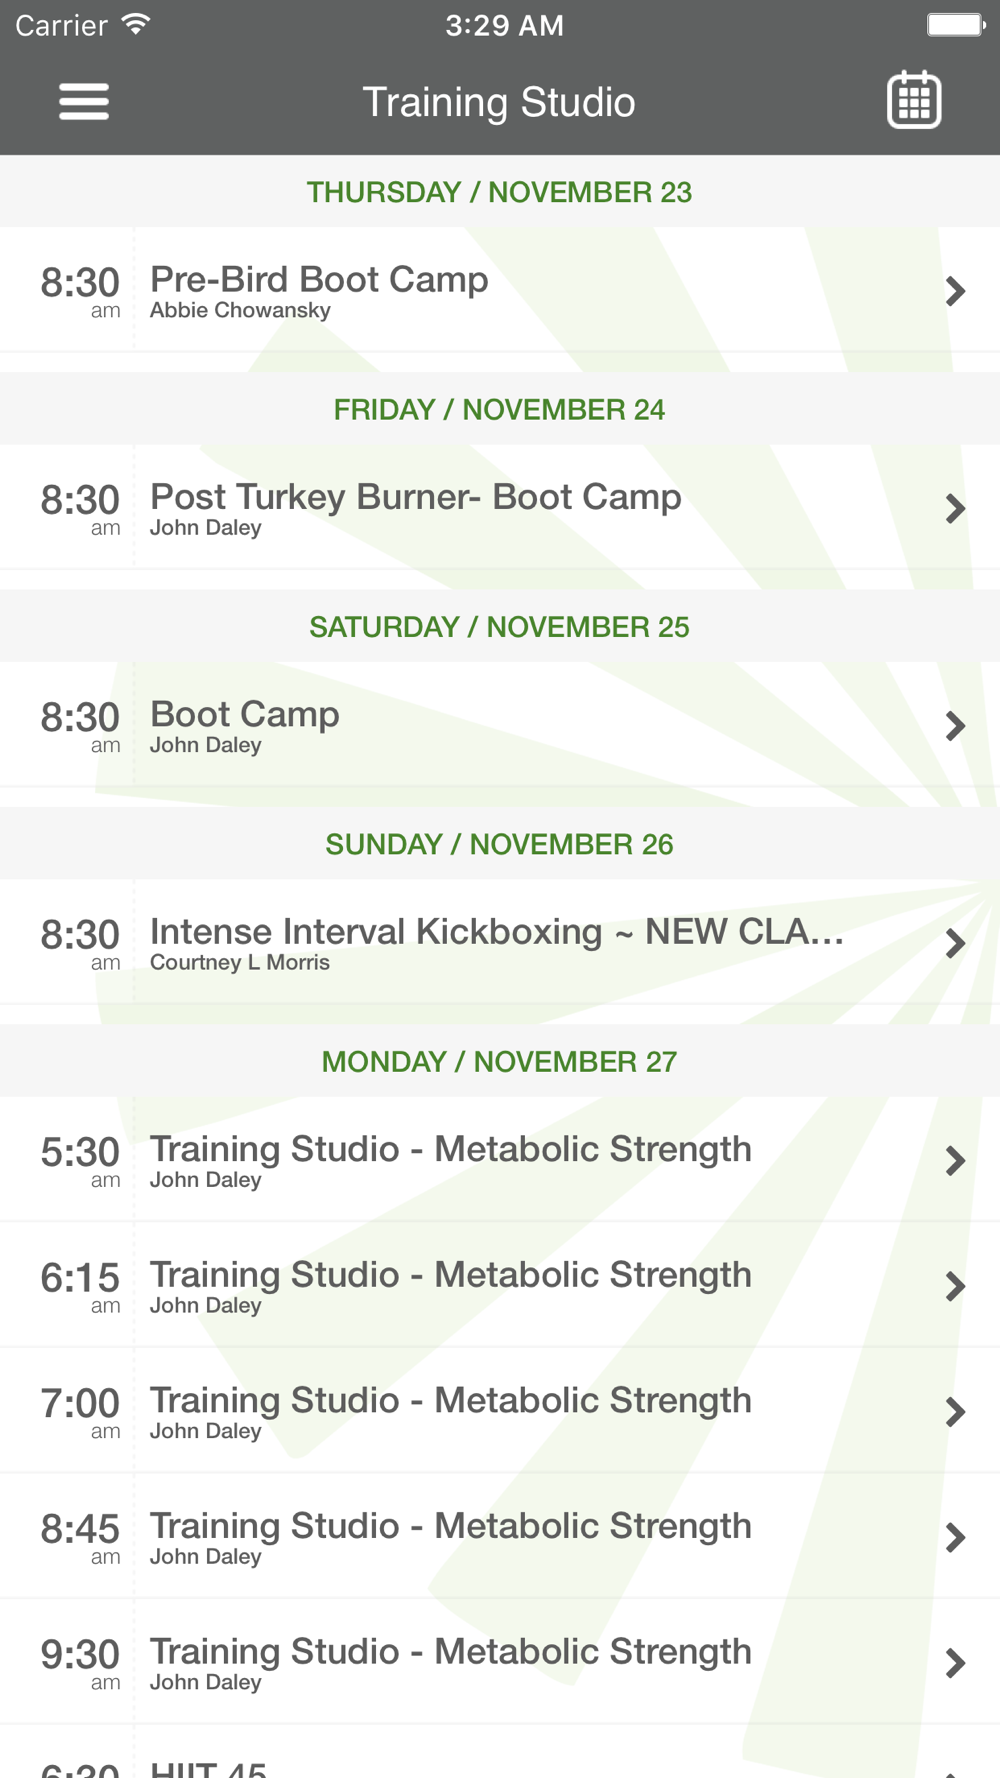Open Intense Interval Kickboxing class title

[497, 932]
